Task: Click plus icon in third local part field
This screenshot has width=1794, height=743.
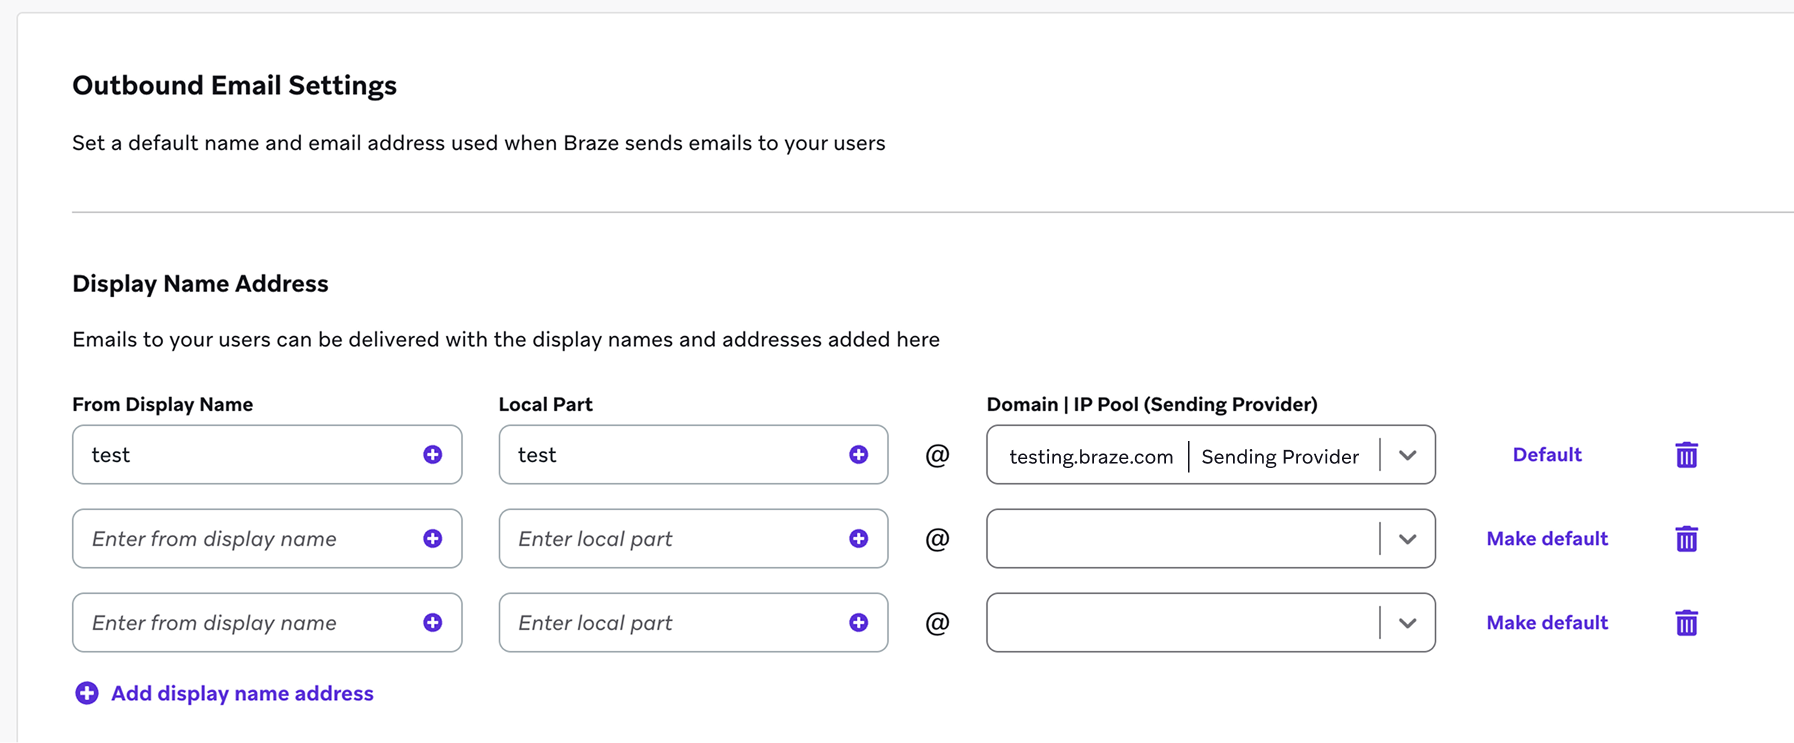Action: pyautogui.click(x=858, y=623)
